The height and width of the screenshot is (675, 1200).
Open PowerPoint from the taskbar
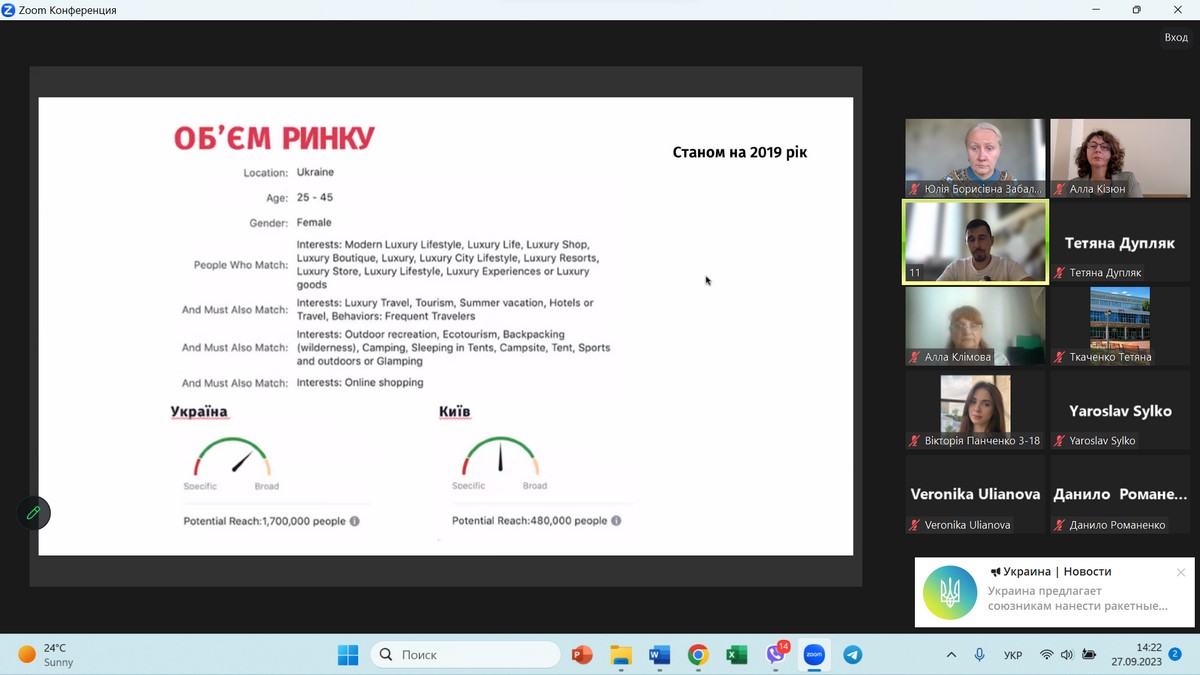(582, 655)
